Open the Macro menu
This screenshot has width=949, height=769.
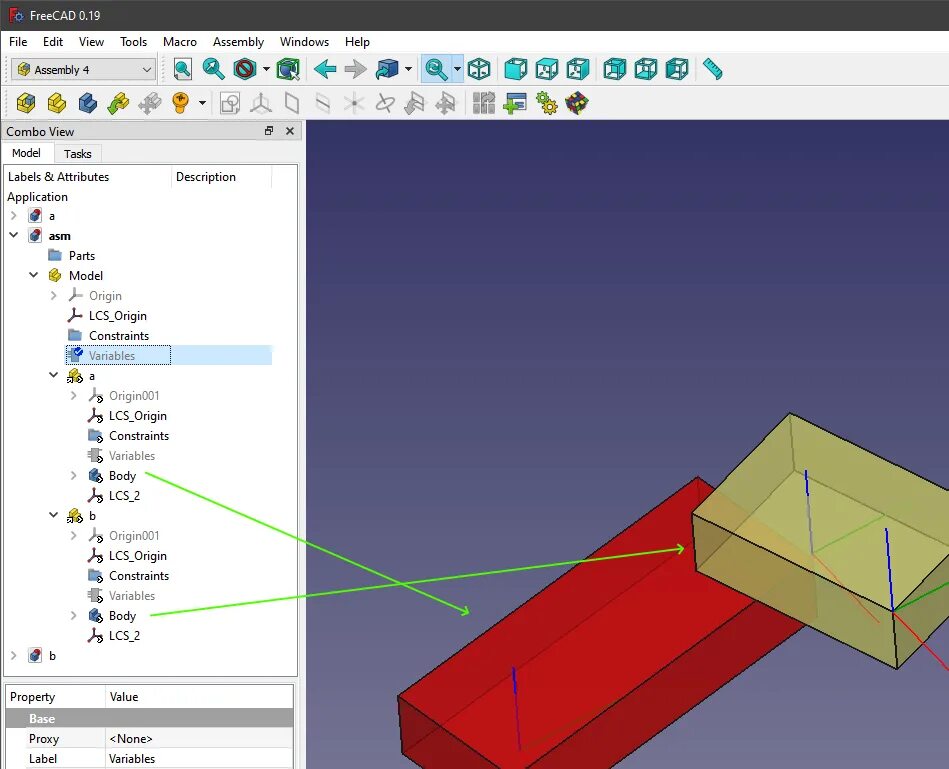point(180,42)
